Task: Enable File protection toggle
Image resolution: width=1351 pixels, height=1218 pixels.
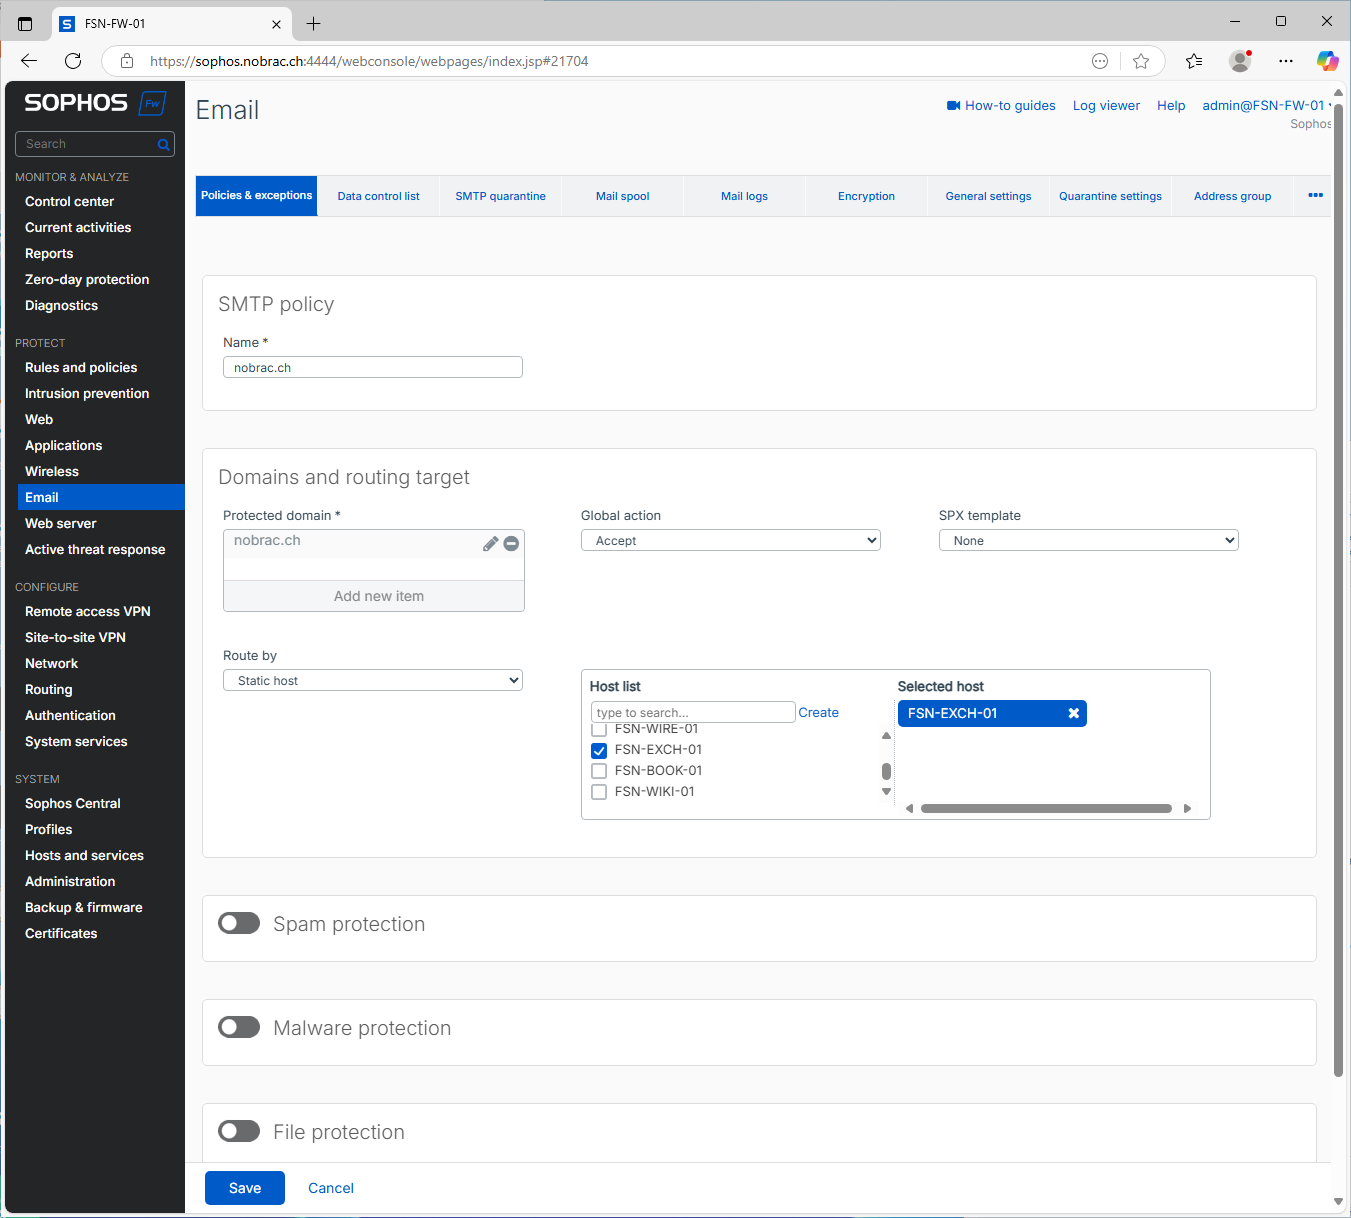Action: (239, 1131)
